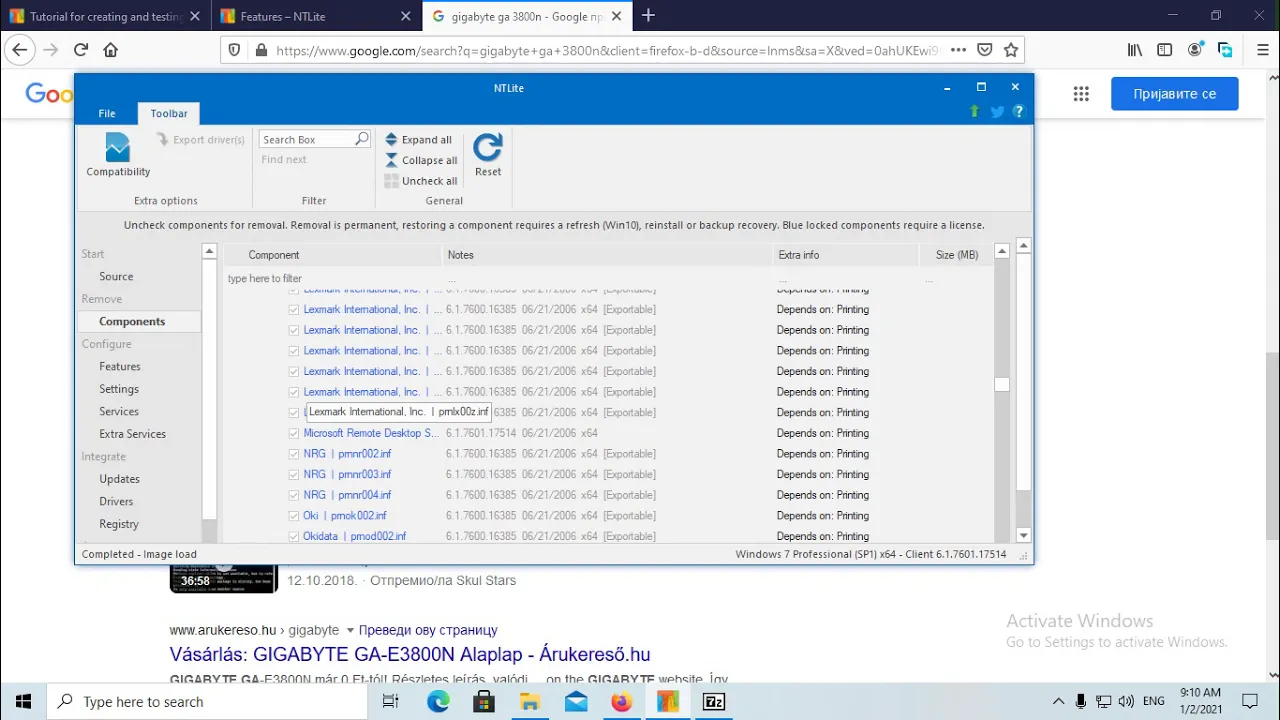Viewport: 1280px width, 720px height.
Task: Open dropdown arrow next to arukereso.hu gigabyte result
Action: coord(350,631)
